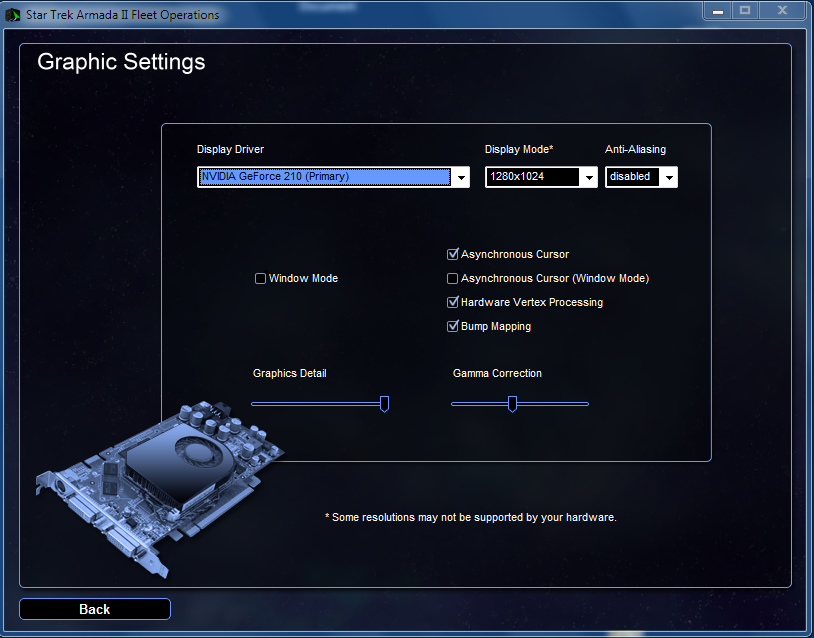This screenshot has height=638, width=814.
Task: Check Asynchronous Cursor (Window Mode) checkbox
Action: (452, 279)
